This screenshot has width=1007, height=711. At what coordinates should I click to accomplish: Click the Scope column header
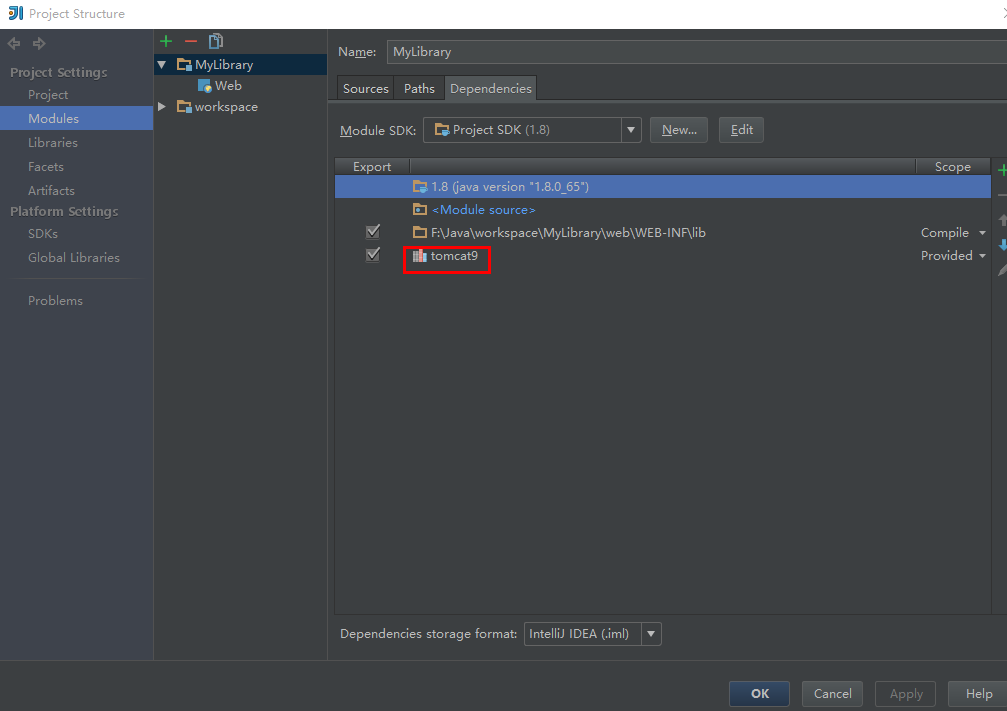tap(952, 167)
